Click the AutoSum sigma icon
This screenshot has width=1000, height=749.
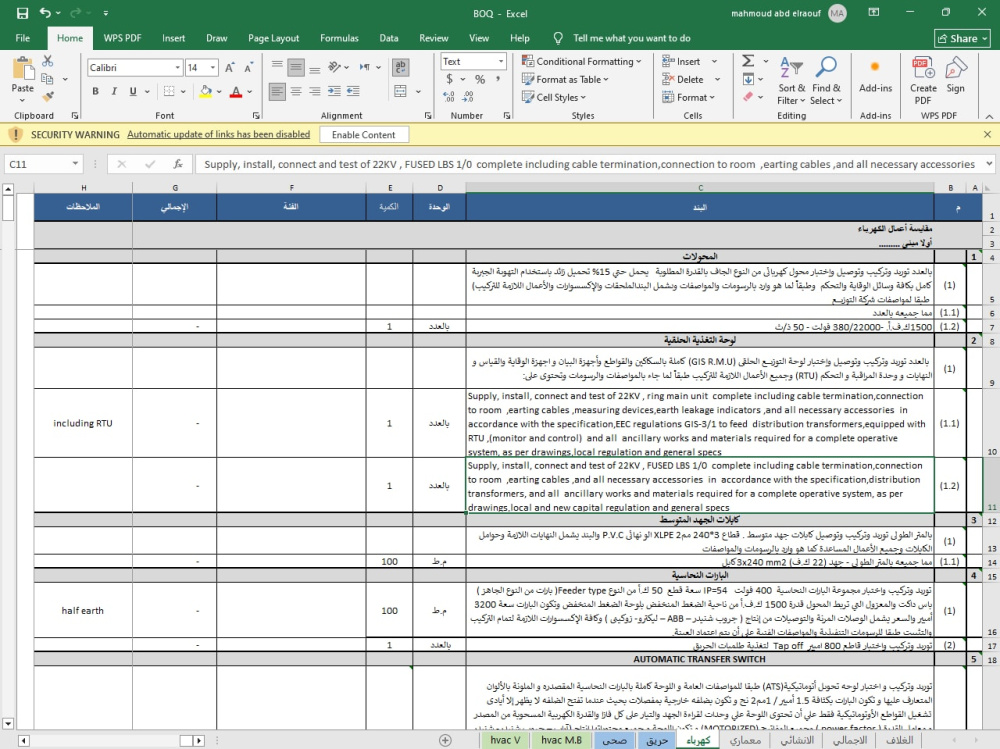pyautogui.click(x=748, y=61)
